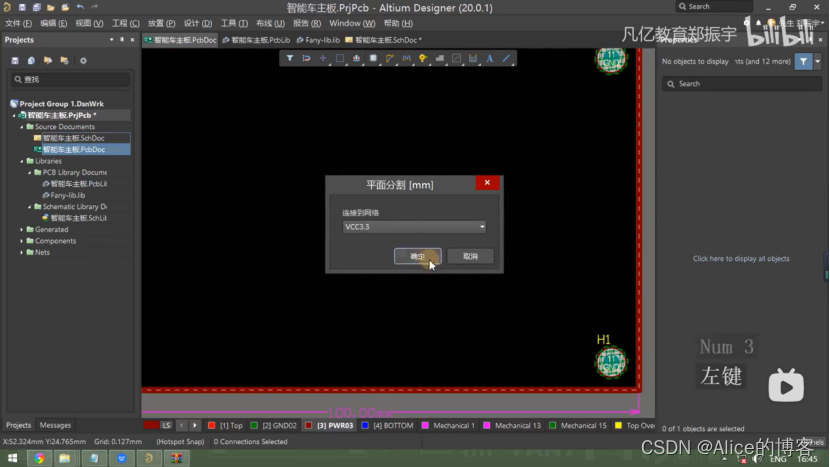The image size is (830, 467).
Task: Select the [1] Top layer tab
Action: pos(225,426)
